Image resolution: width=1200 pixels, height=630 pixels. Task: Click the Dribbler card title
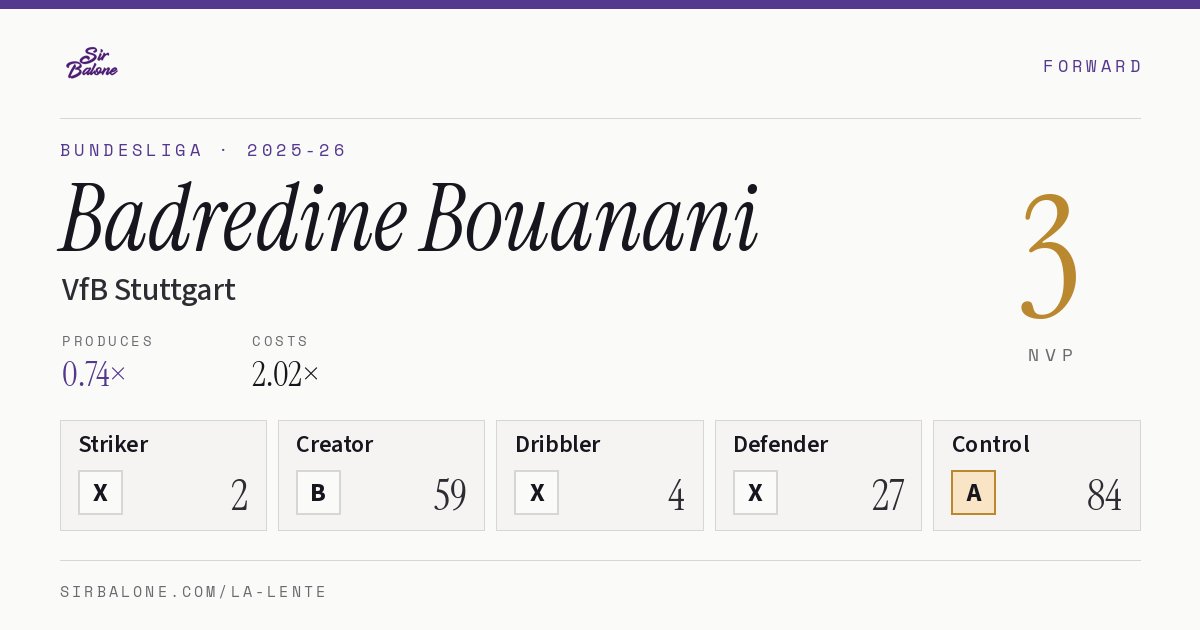[558, 444]
